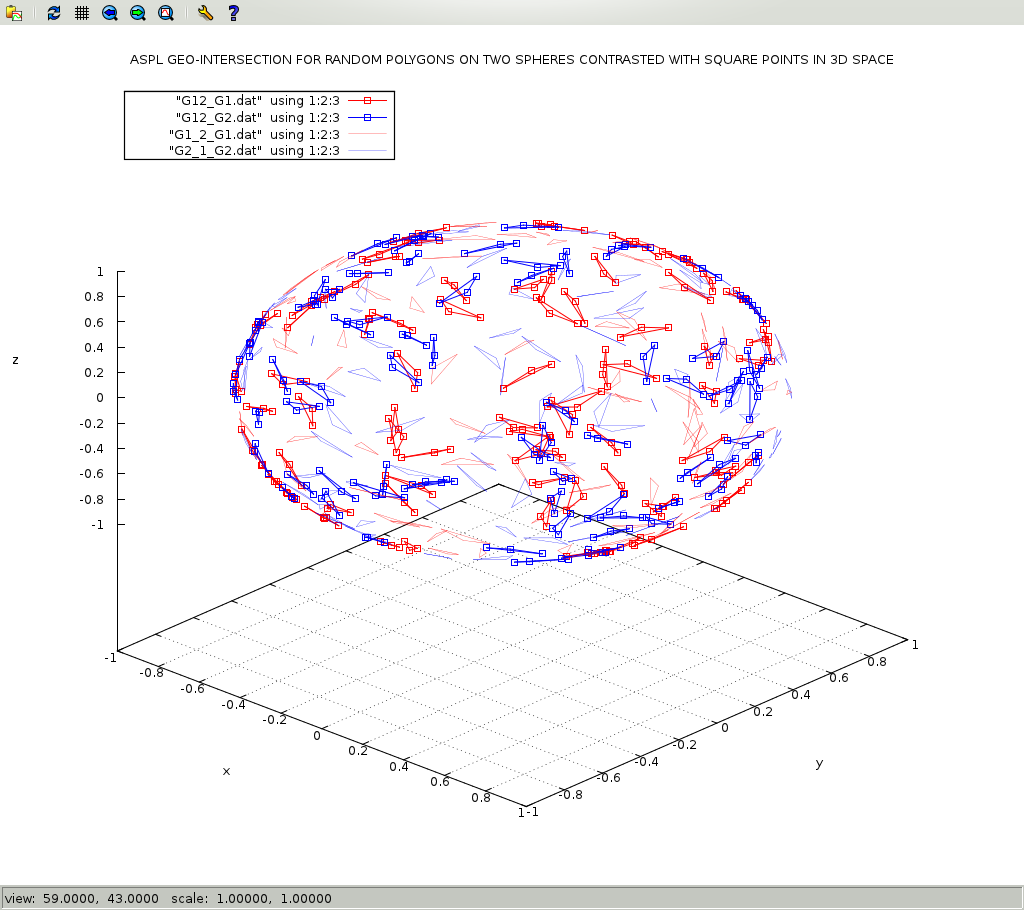Viewport: 1024px width, 910px height.
Task: Open terminal configuration wrench icon
Action: 205,13
